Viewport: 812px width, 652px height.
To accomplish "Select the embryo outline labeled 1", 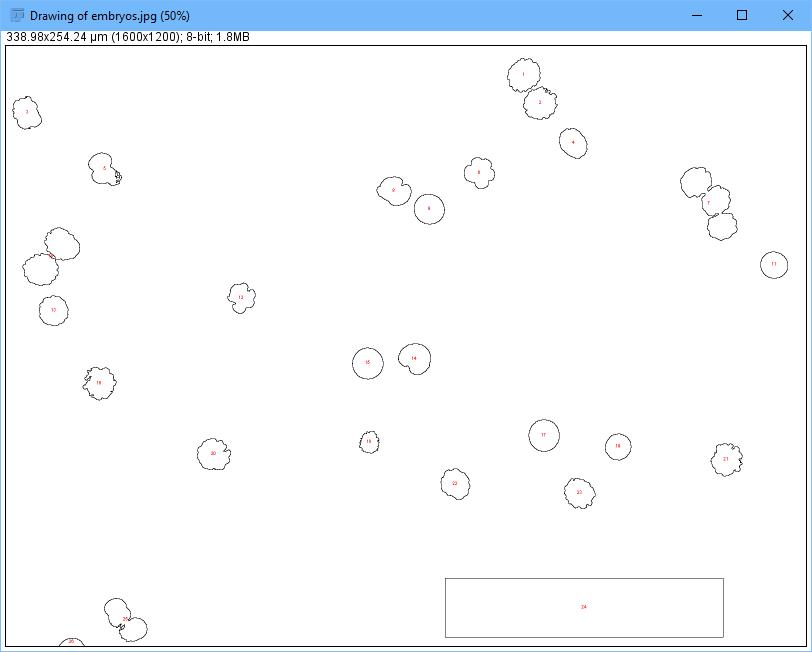I will pos(523,75).
